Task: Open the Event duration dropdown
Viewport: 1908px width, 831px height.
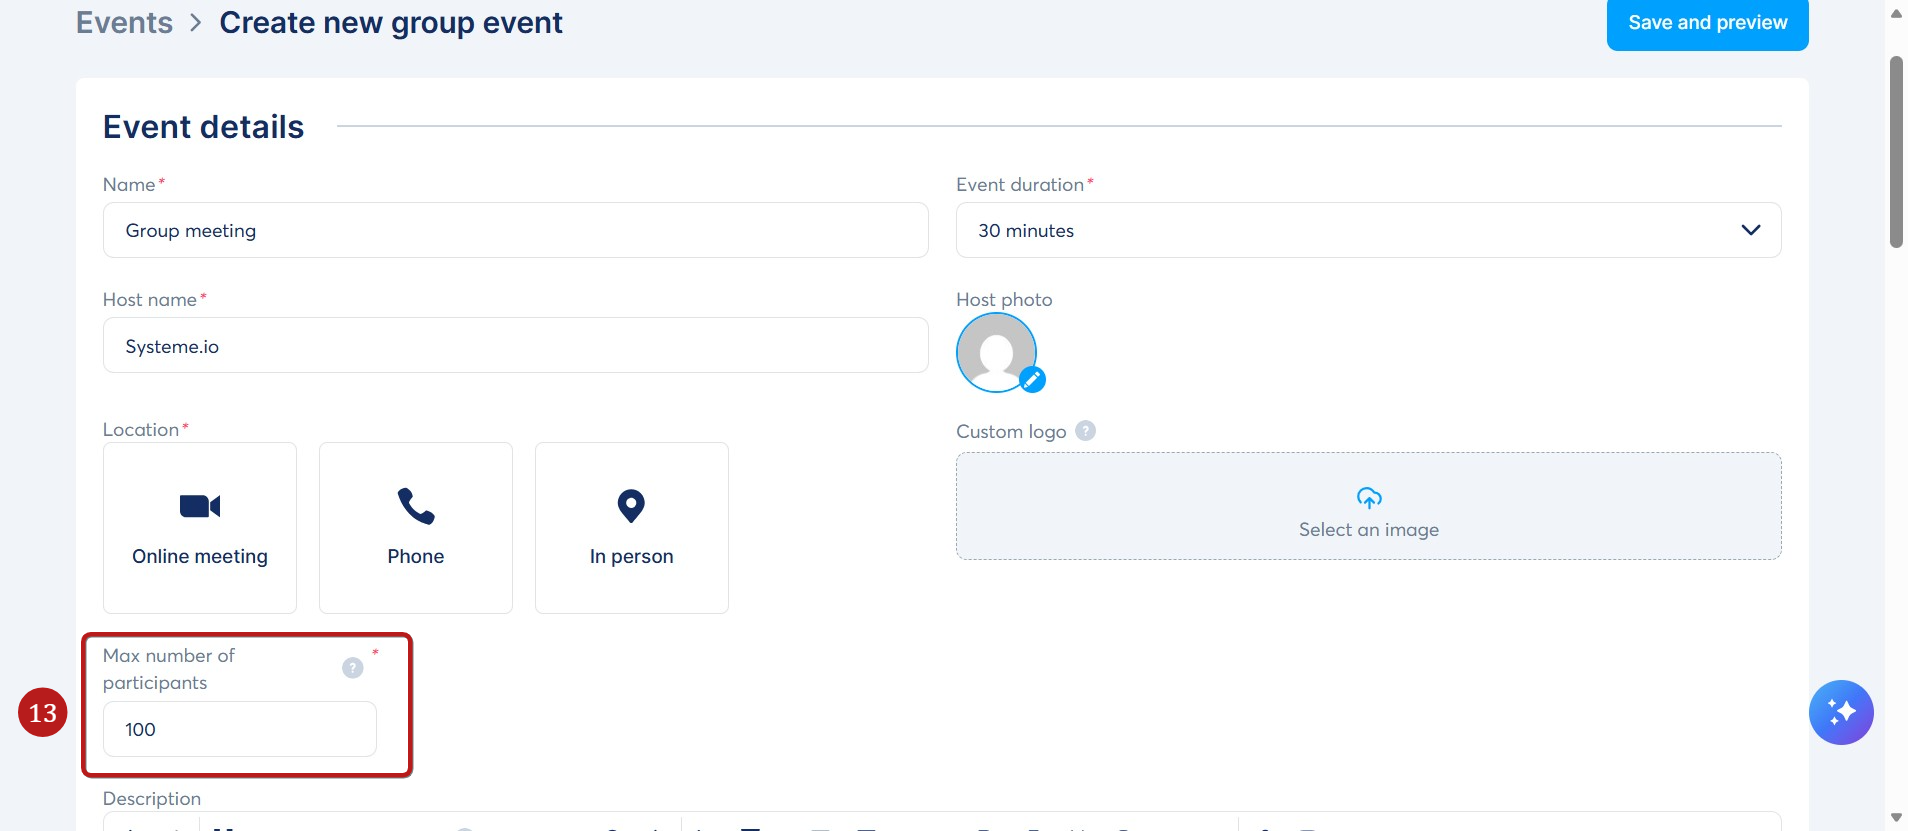Action: pyautogui.click(x=1368, y=230)
